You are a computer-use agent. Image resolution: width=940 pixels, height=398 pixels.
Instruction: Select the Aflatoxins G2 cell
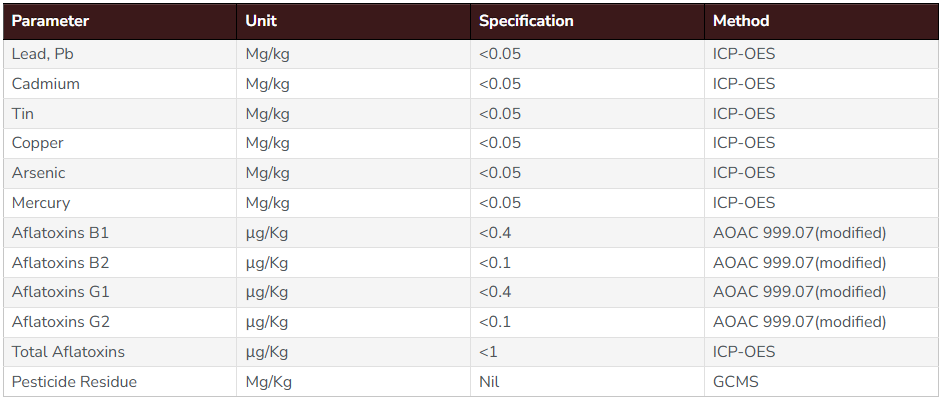pyautogui.click(x=120, y=322)
